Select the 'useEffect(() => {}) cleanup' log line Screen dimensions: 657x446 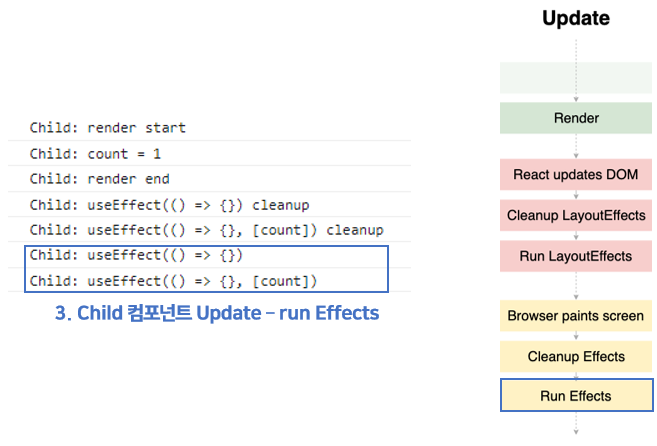coord(170,205)
